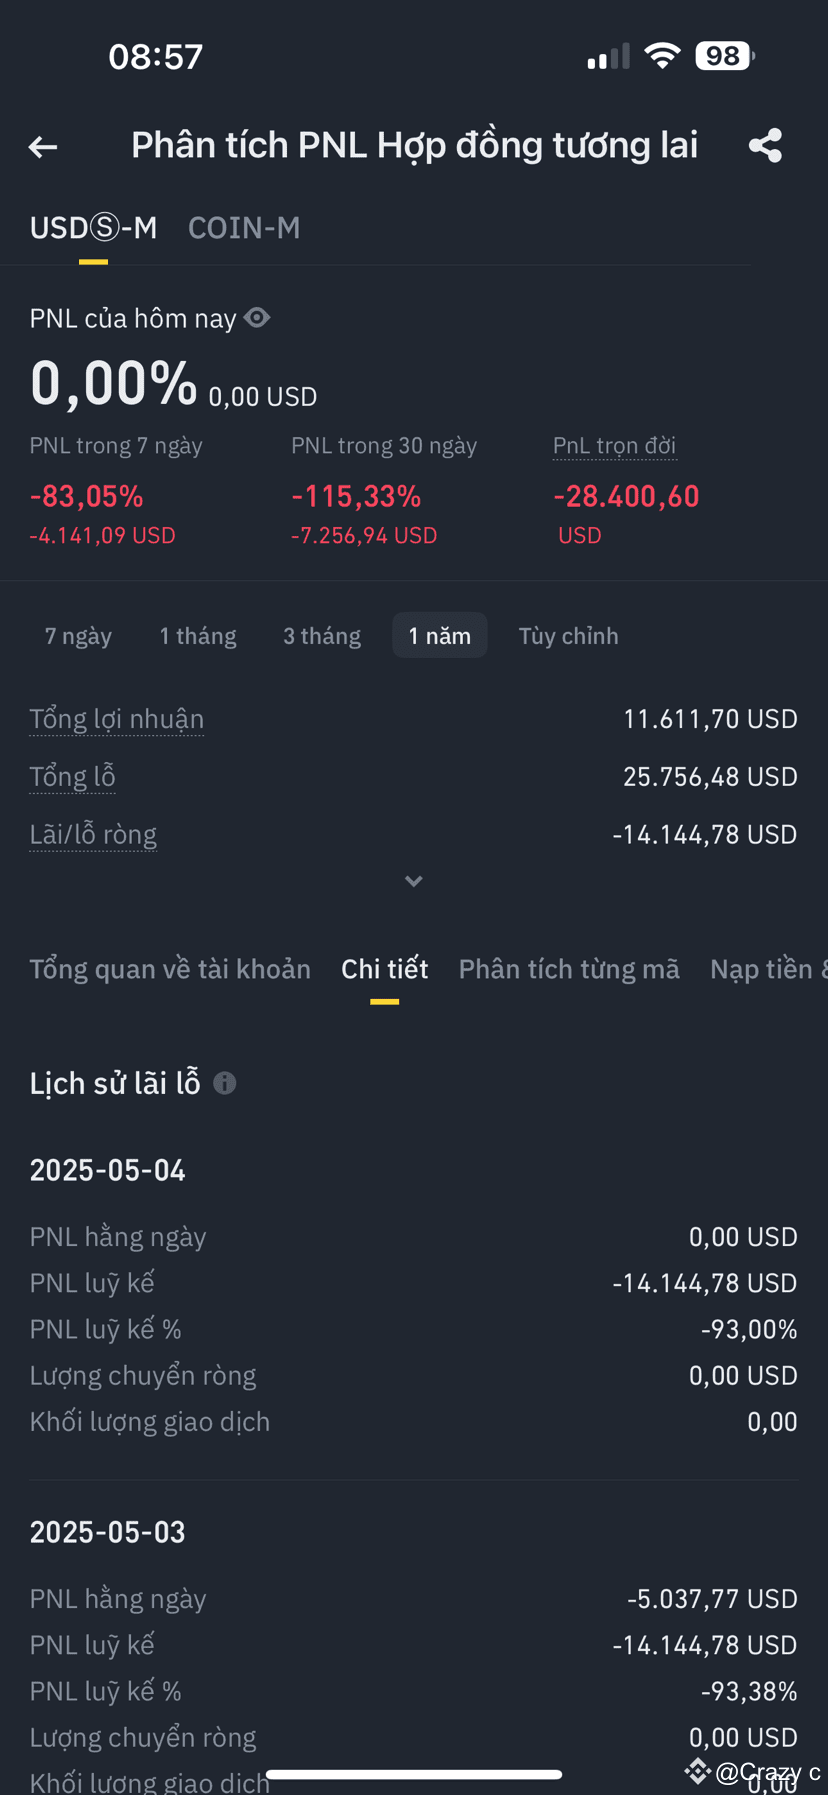This screenshot has height=1795, width=828.
Task: Select the 1 tháng range
Action: pos(198,636)
